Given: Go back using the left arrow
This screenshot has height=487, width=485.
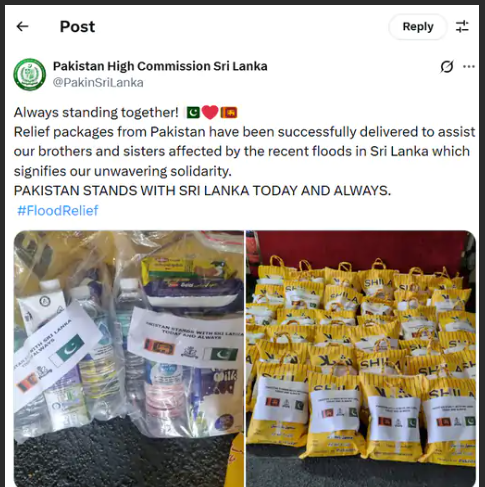Looking at the screenshot, I should (x=22, y=26).
